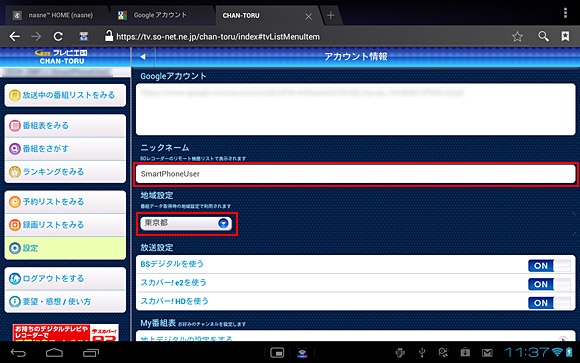
Task: Tap the Android debug notification icon
Action: (400, 353)
